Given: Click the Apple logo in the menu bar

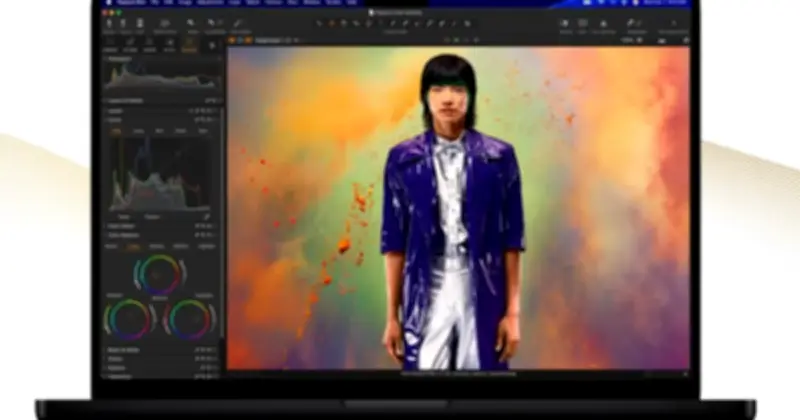Looking at the screenshot, I should (108, 3).
